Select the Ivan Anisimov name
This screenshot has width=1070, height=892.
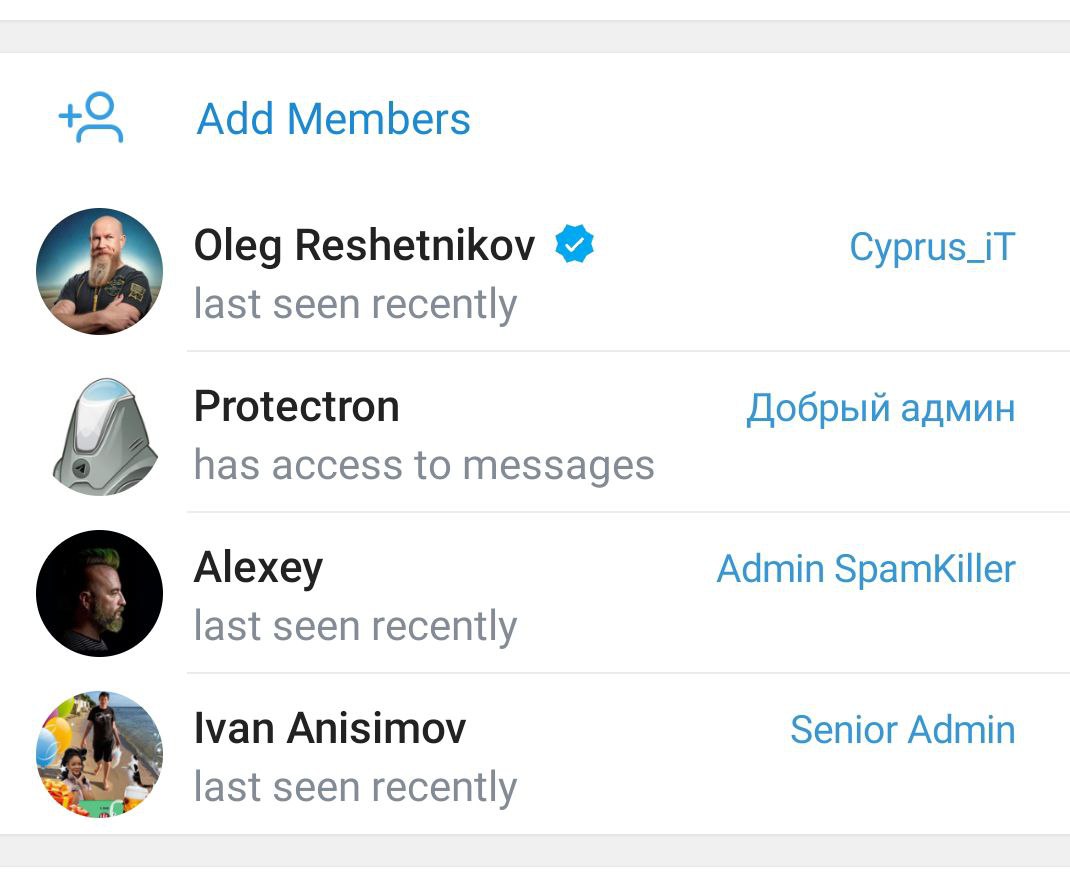click(x=330, y=729)
